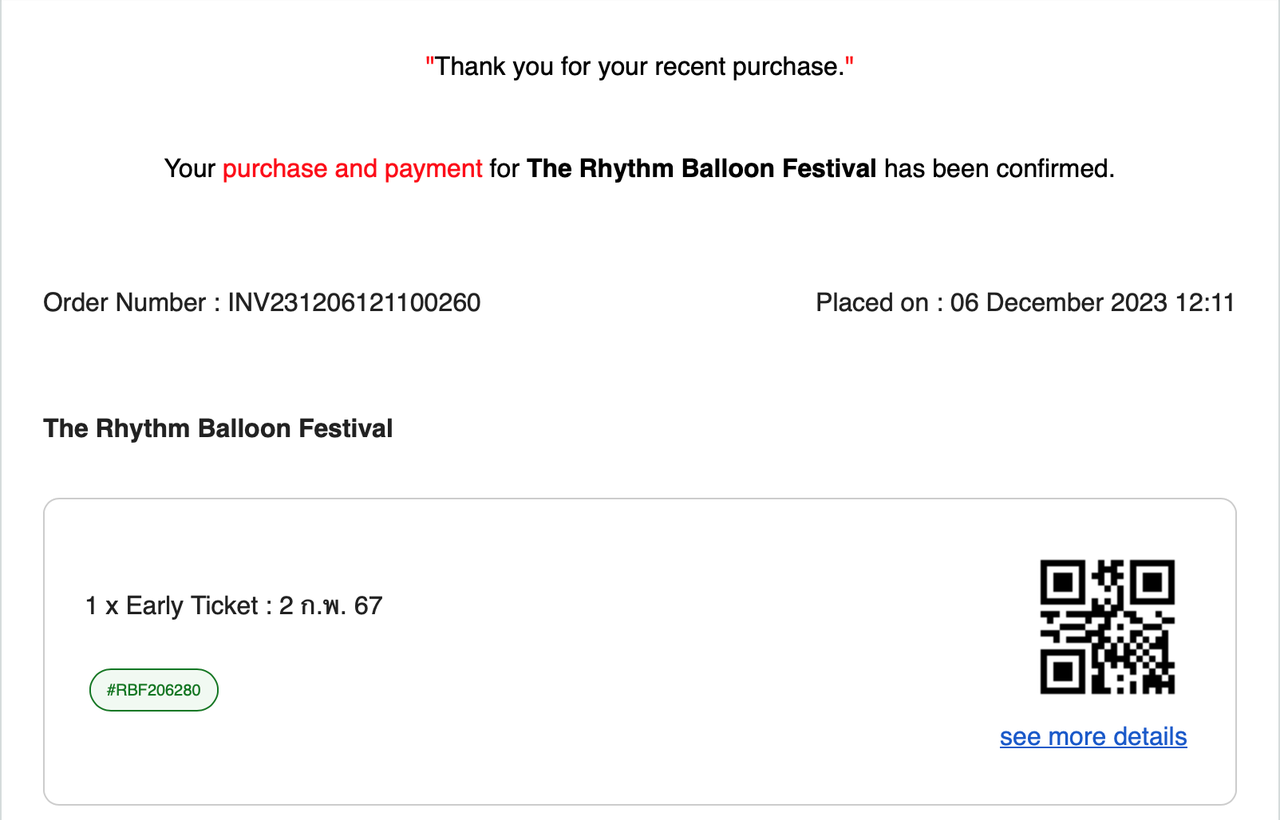Screen dimensions: 1280x820
Task: Click the ticket QR code image
Action: 1107,627
